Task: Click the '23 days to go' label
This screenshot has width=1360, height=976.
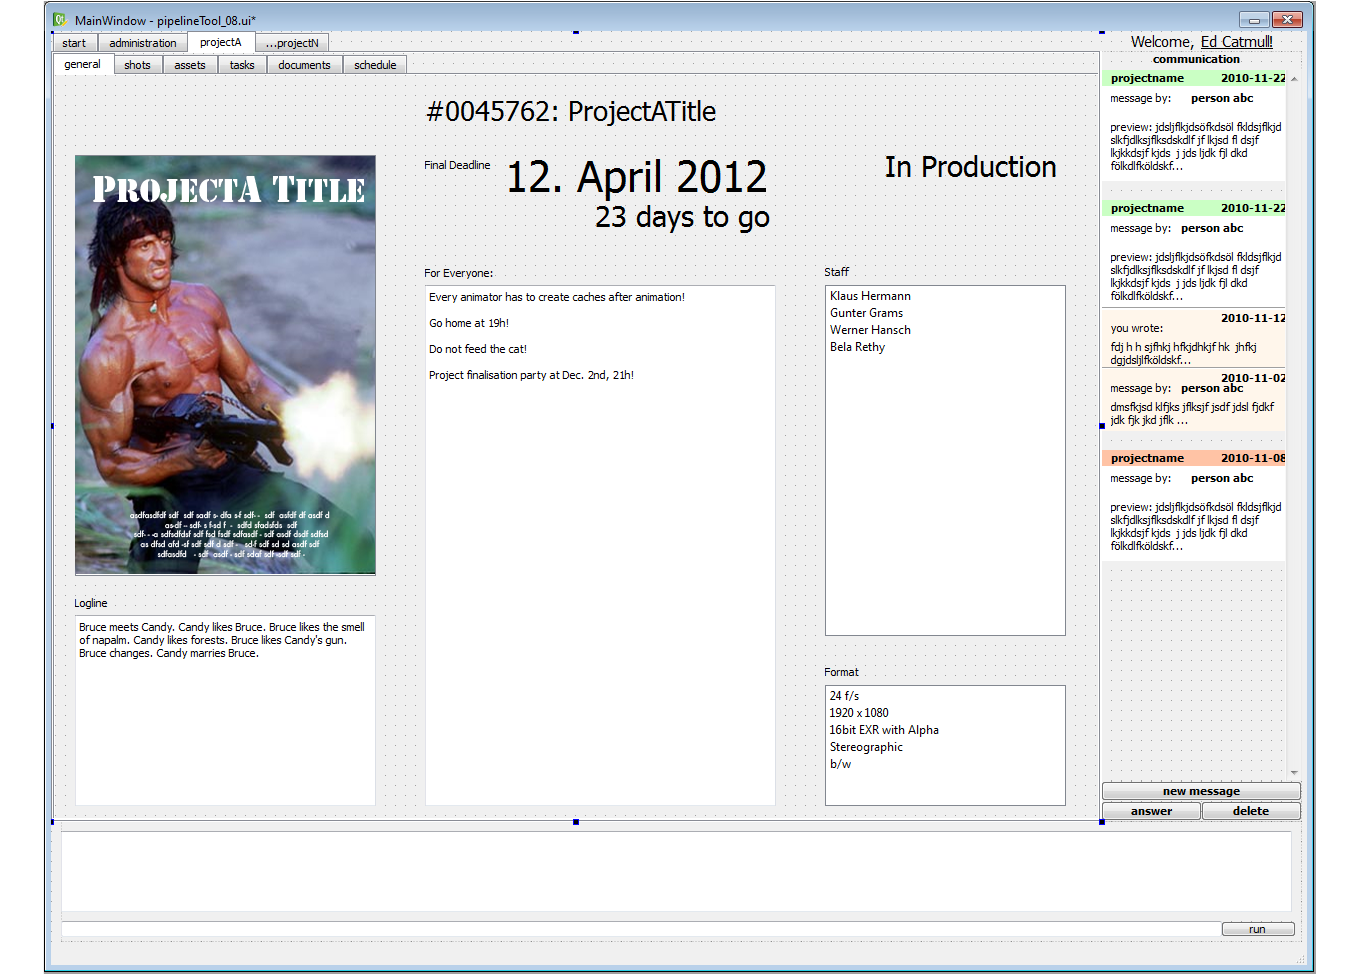Action: click(x=682, y=217)
